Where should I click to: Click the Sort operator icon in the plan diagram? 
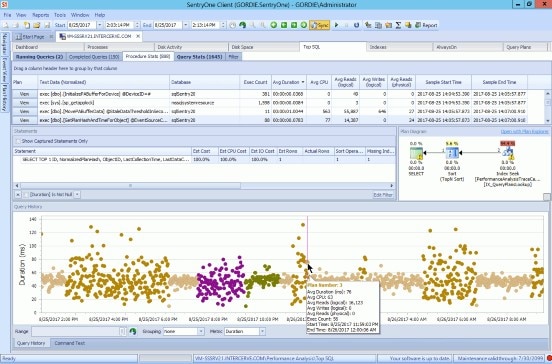click(x=452, y=153)
